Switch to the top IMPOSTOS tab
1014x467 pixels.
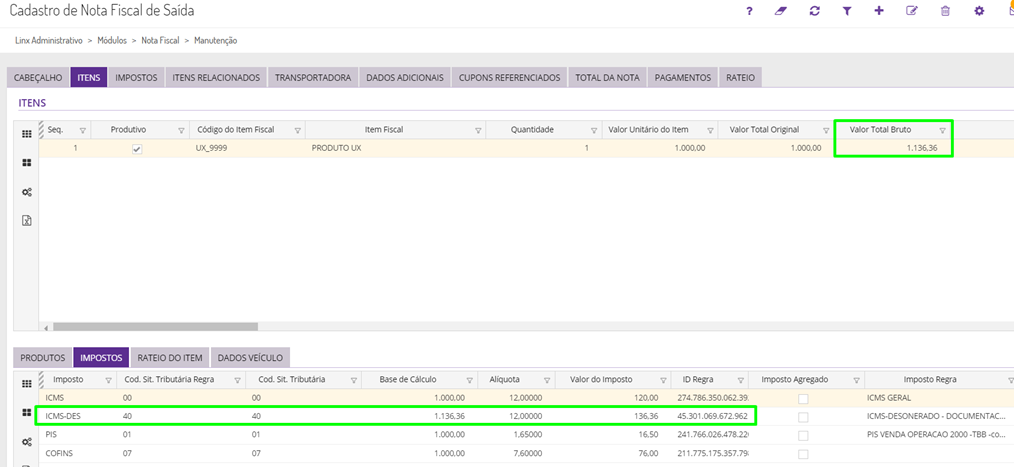tap(136, 78)
